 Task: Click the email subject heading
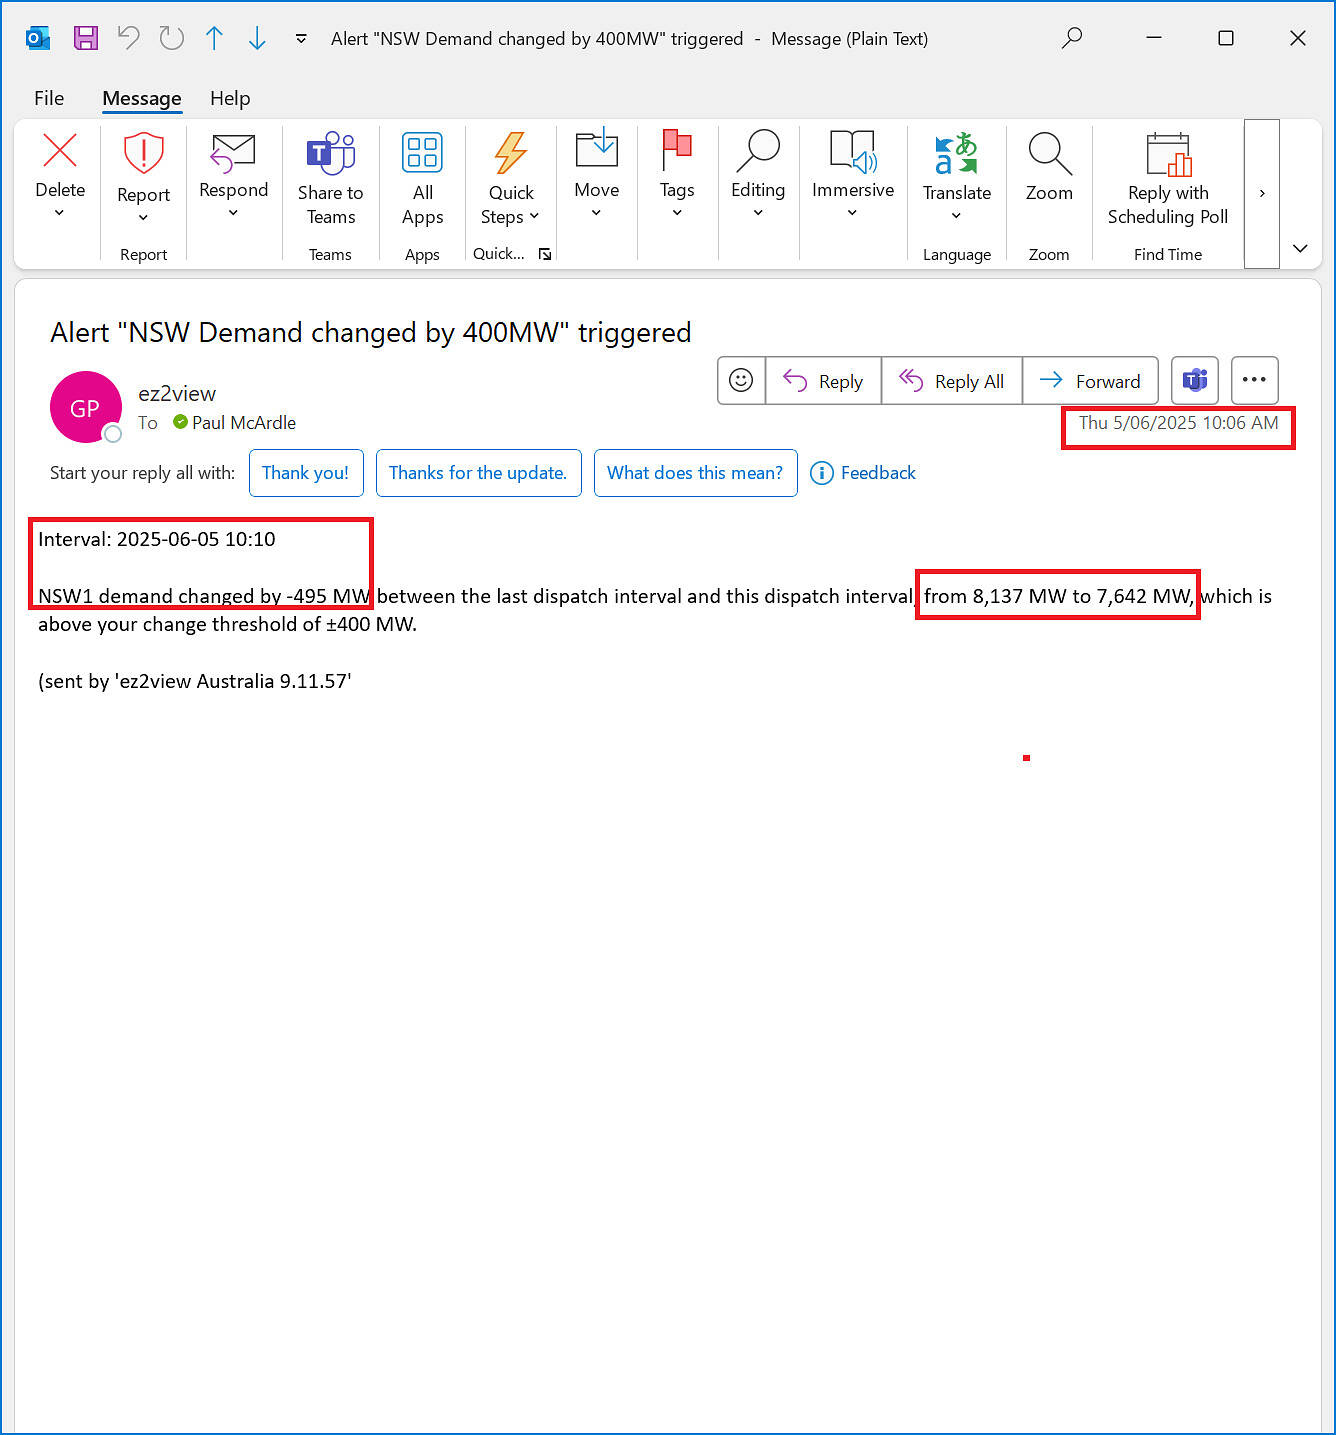tap(371, 332)
